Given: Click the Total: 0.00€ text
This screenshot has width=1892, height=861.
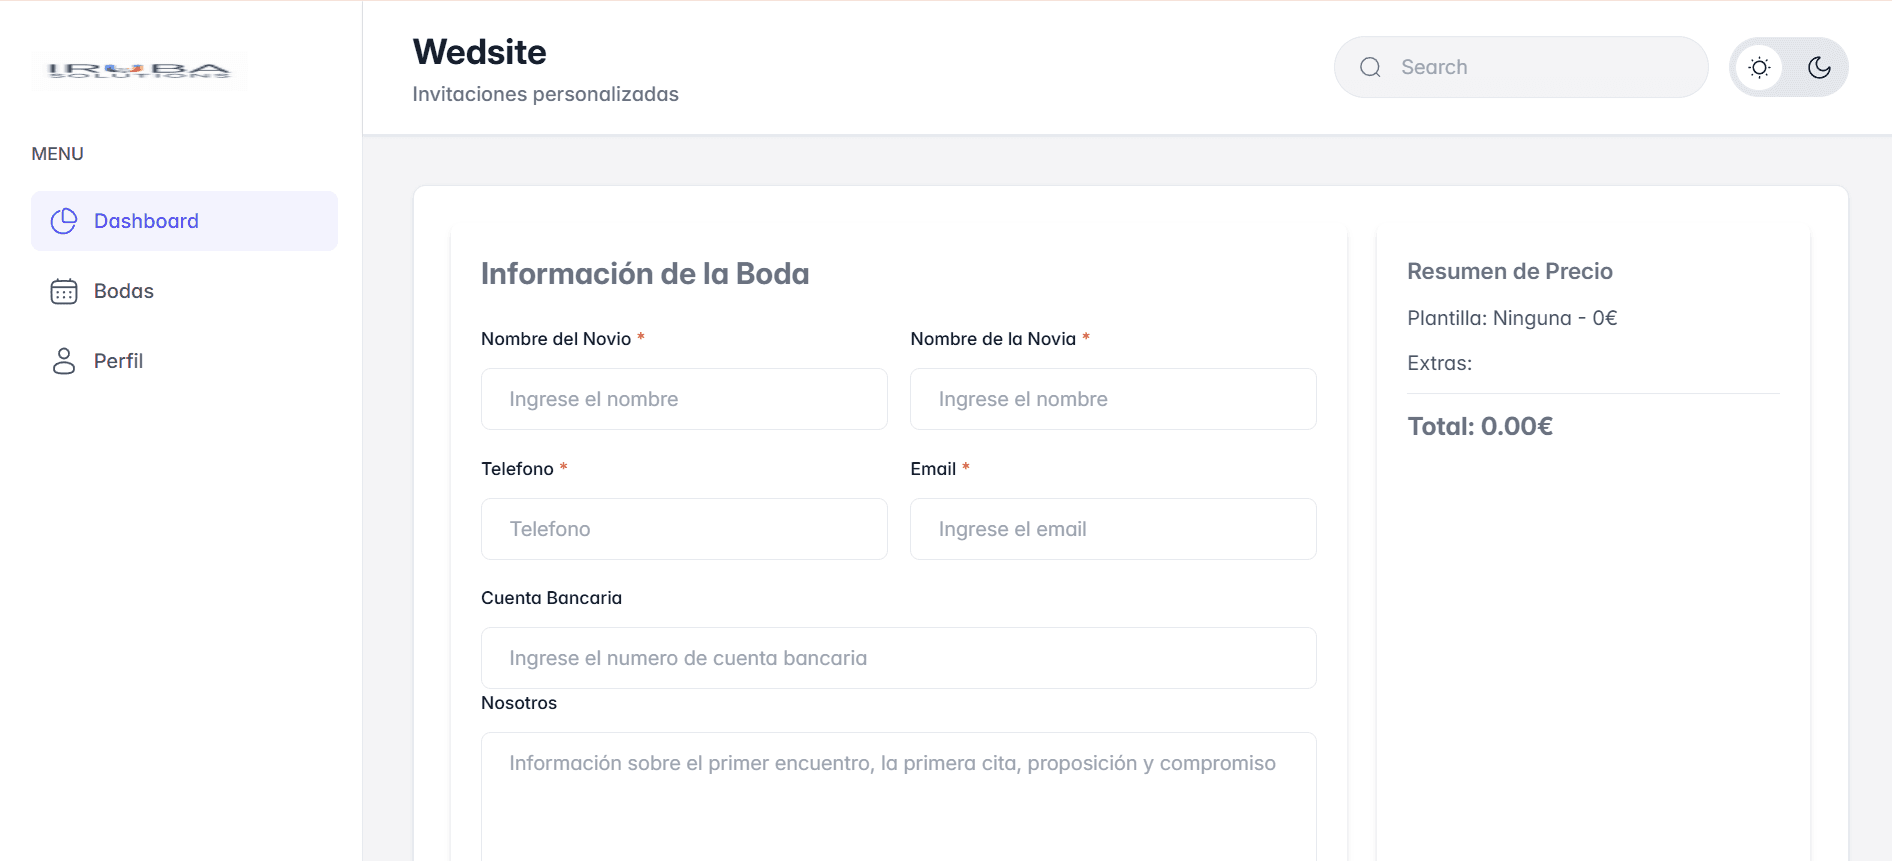Looking at the screenshot, I should tap(1480, 426).
